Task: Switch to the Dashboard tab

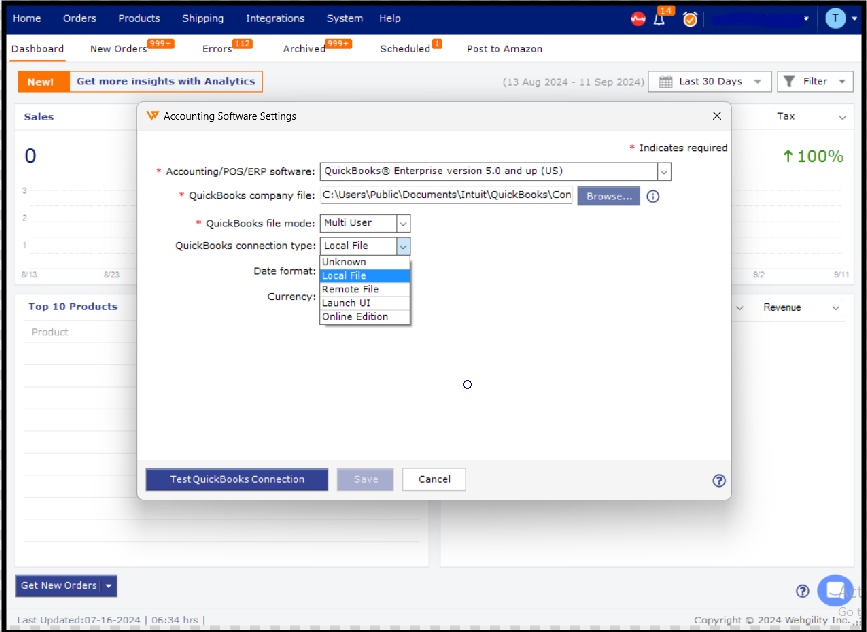Action: tap(38, 49)
